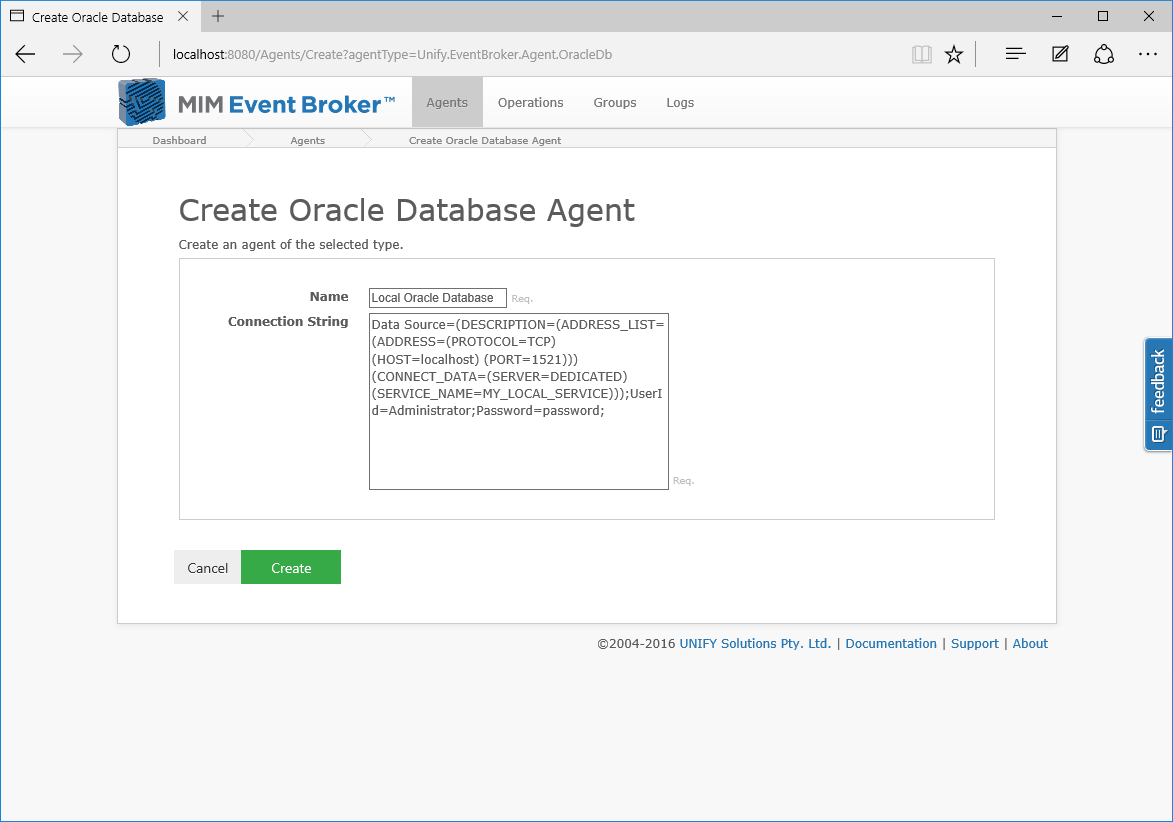The height and width of the screenshot is (822, 1173).
Task: Make a web note icon
Action: point(1060,54)
